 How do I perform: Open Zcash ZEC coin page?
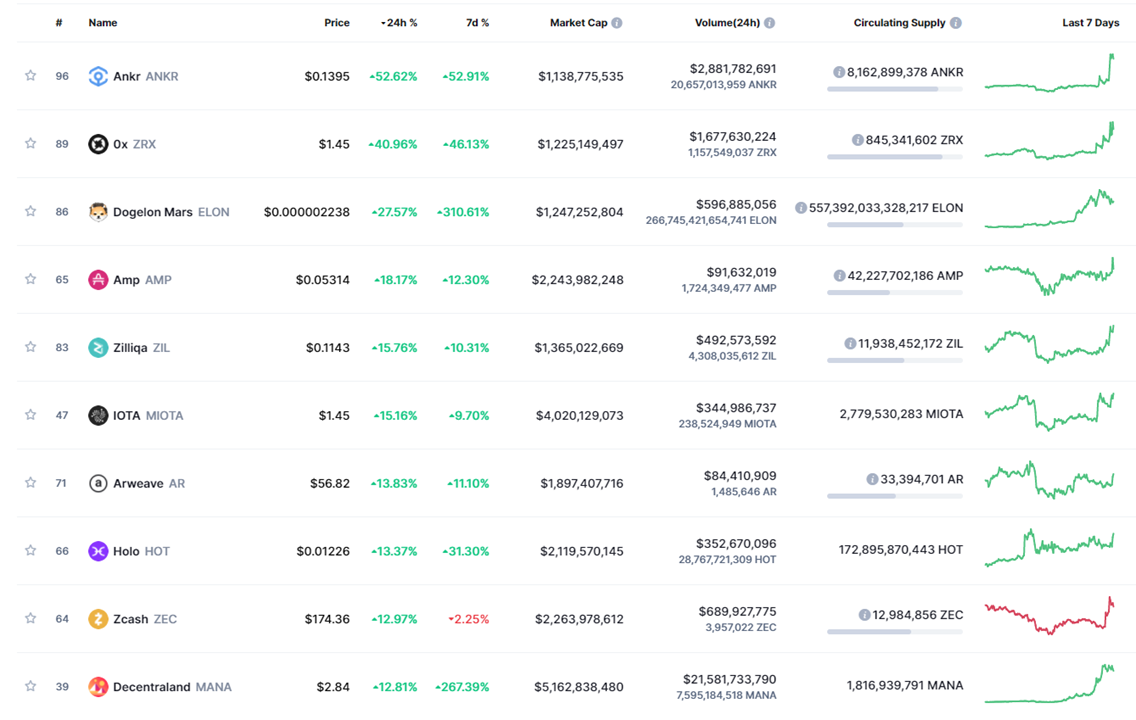pyautogui.click(x=145, y=619)
